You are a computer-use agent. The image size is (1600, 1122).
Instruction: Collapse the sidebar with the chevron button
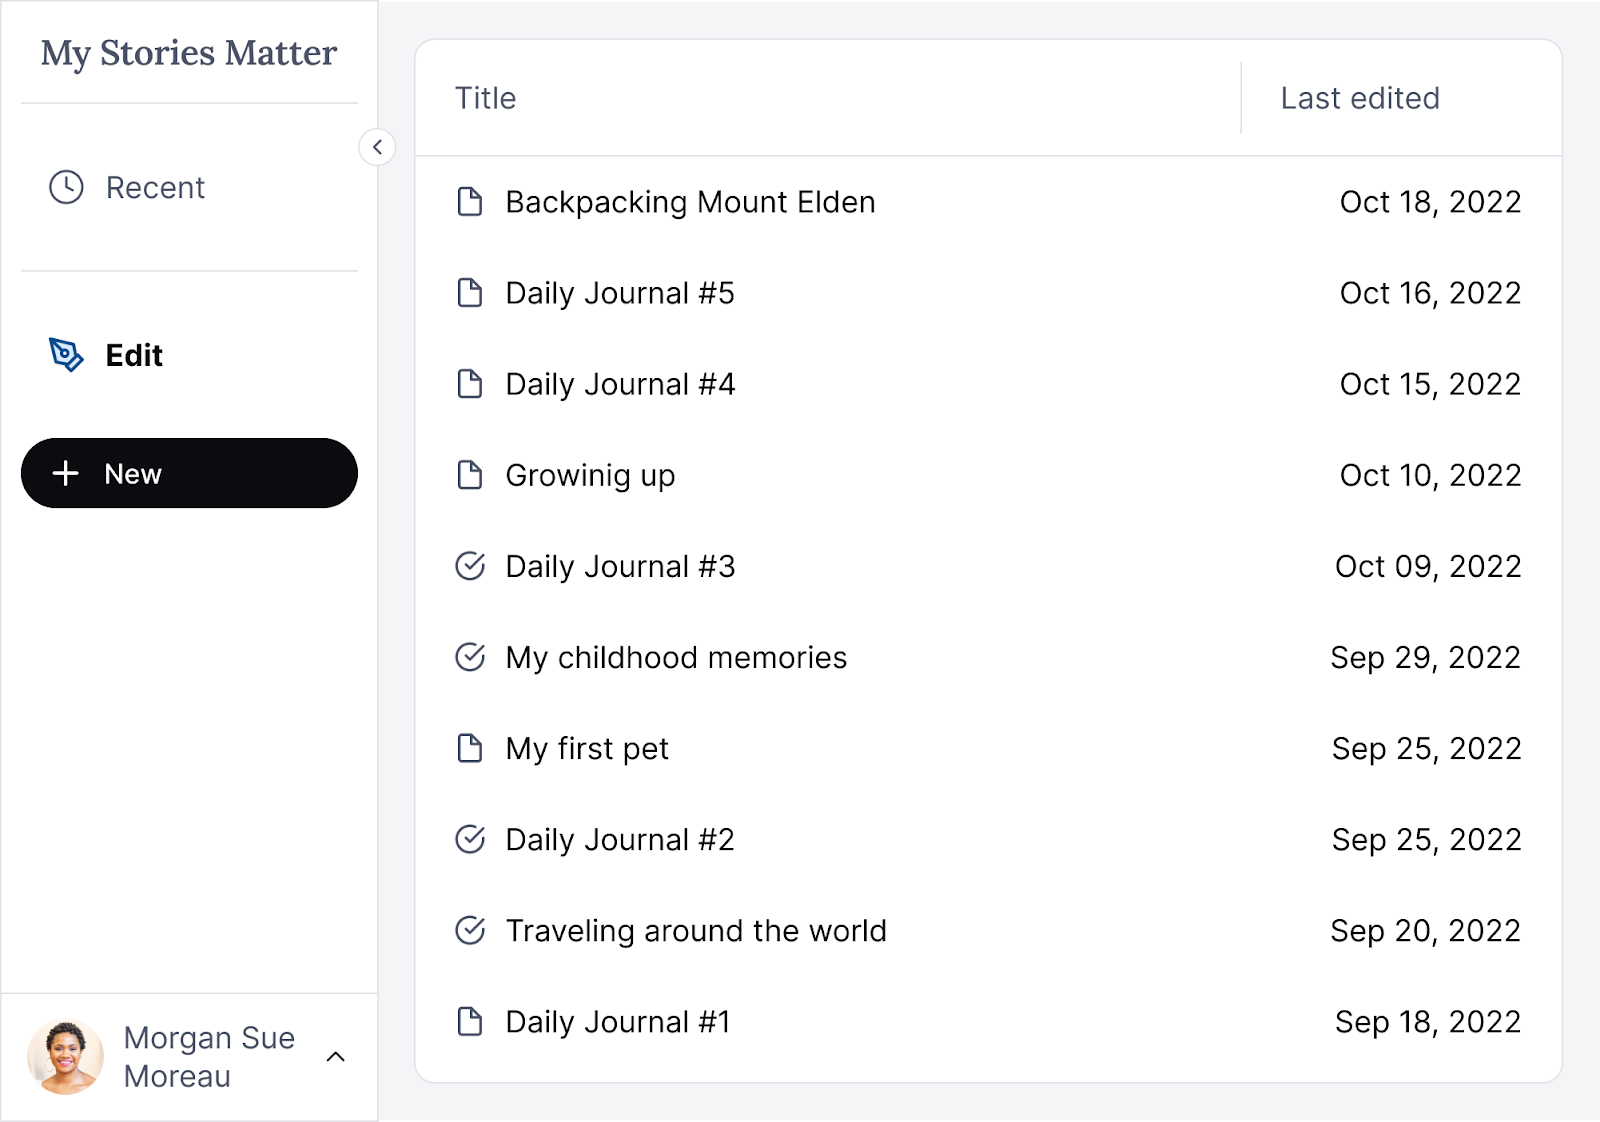377,147
